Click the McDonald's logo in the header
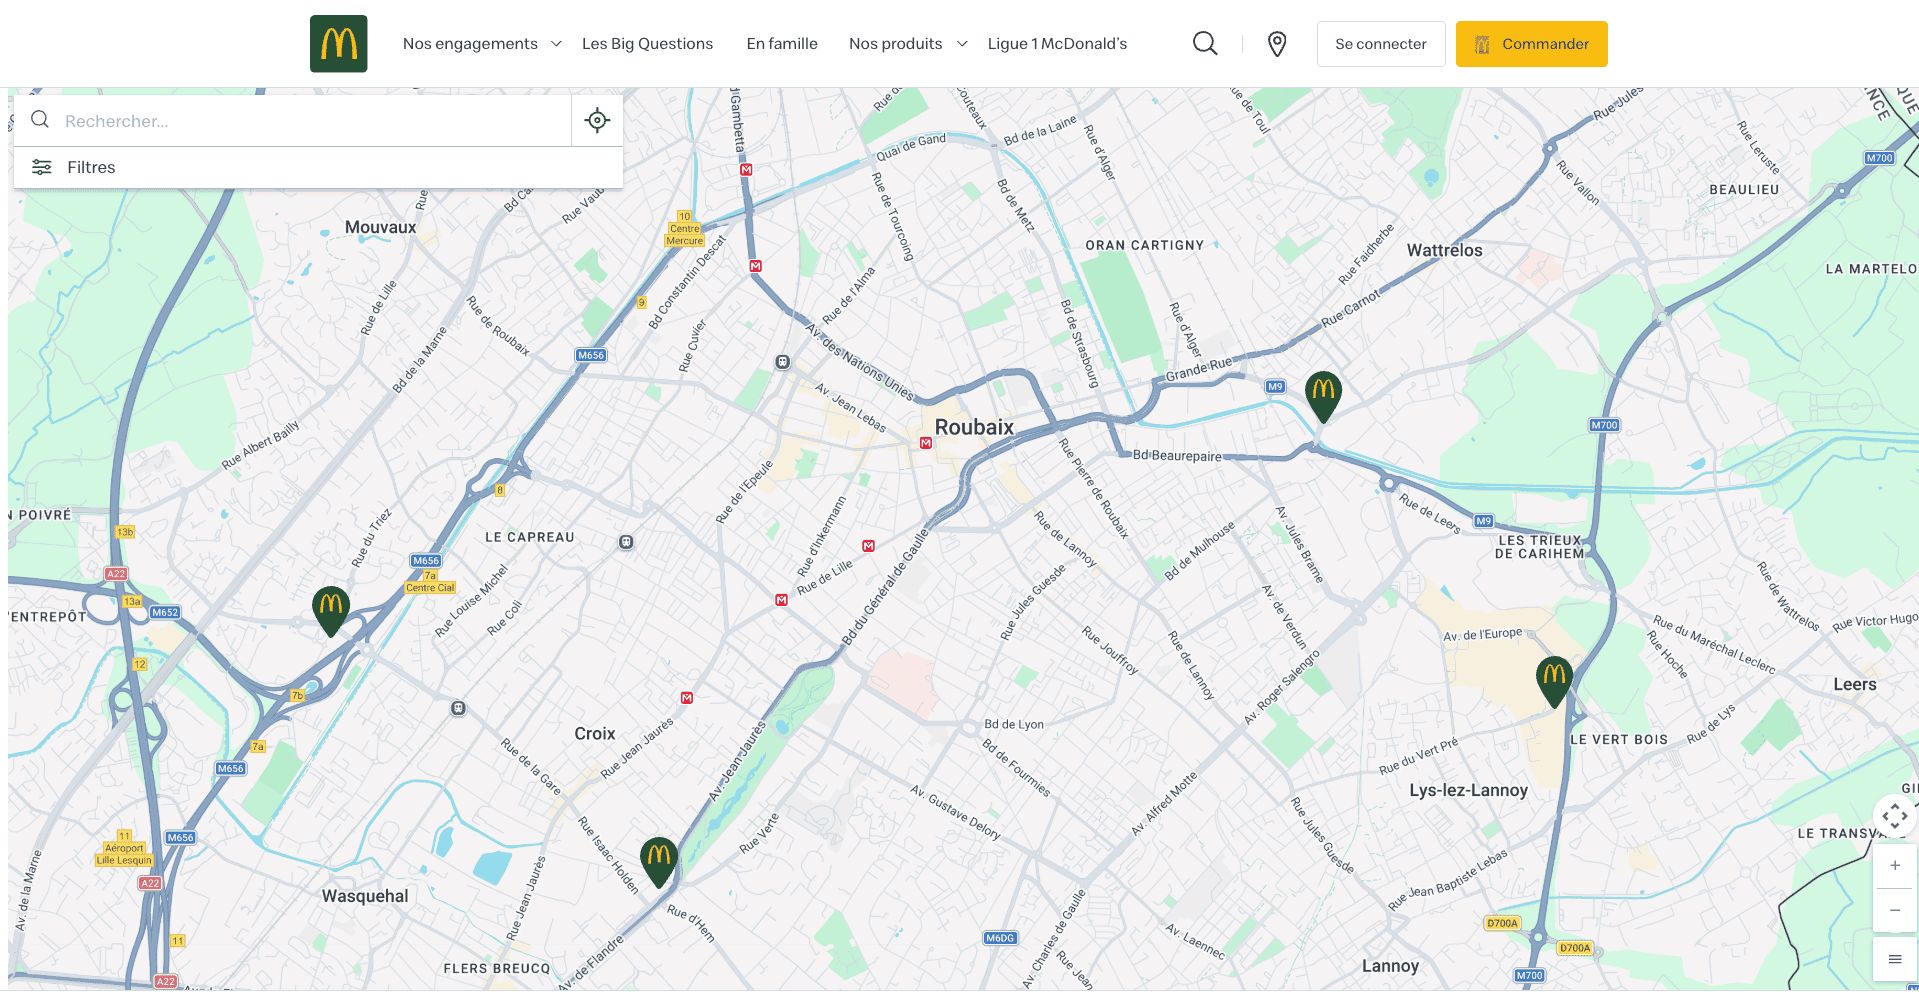This screenshot has height=992, width=1919. tap(338, 44)
